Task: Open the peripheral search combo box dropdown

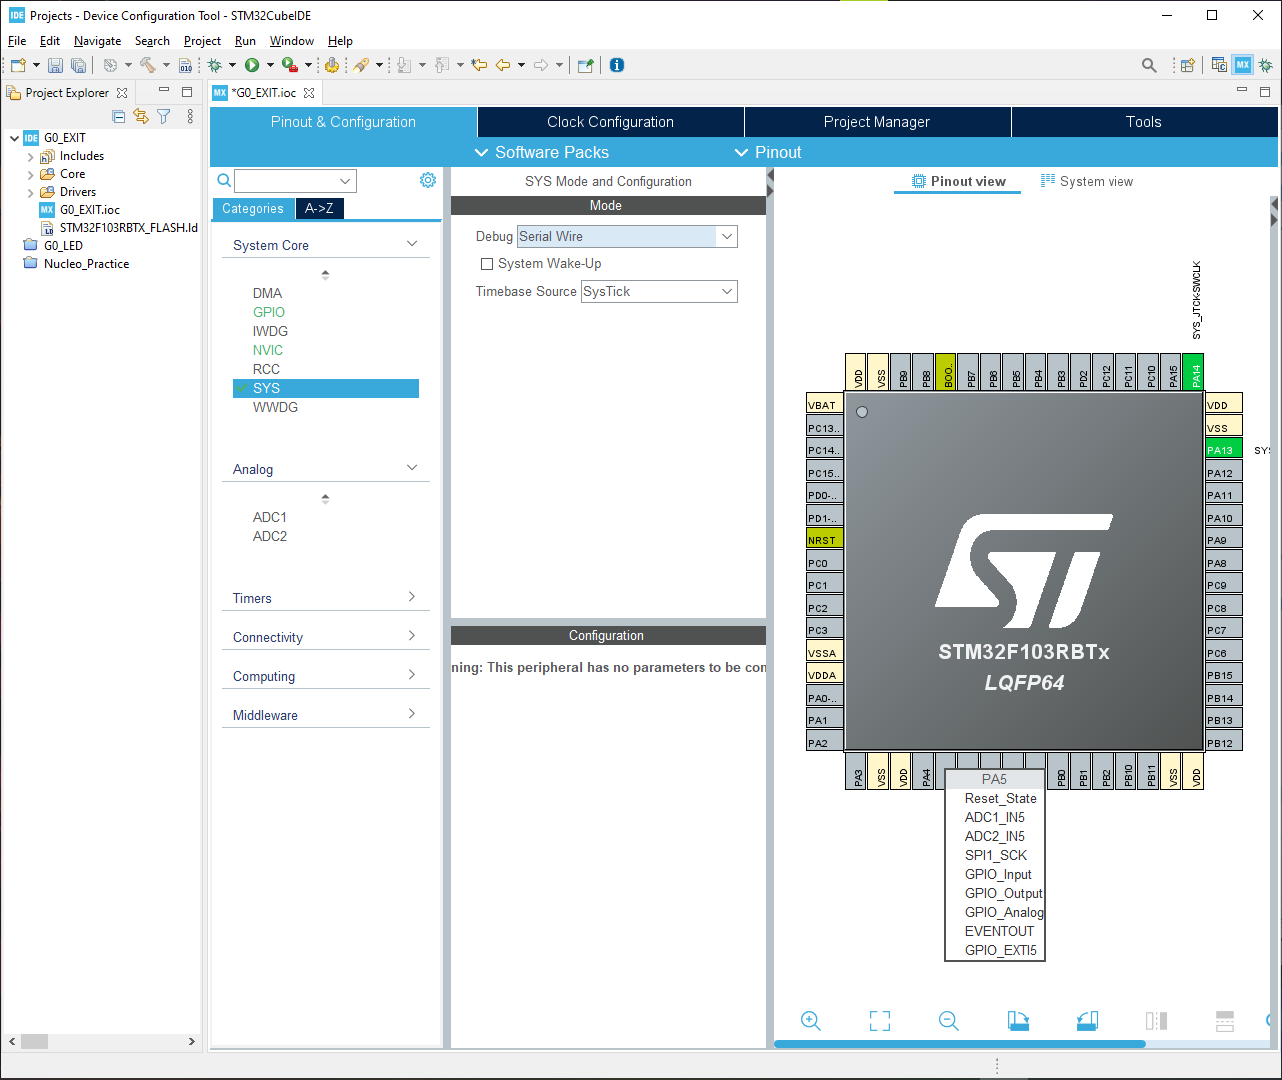Action: tap(345, 181)
